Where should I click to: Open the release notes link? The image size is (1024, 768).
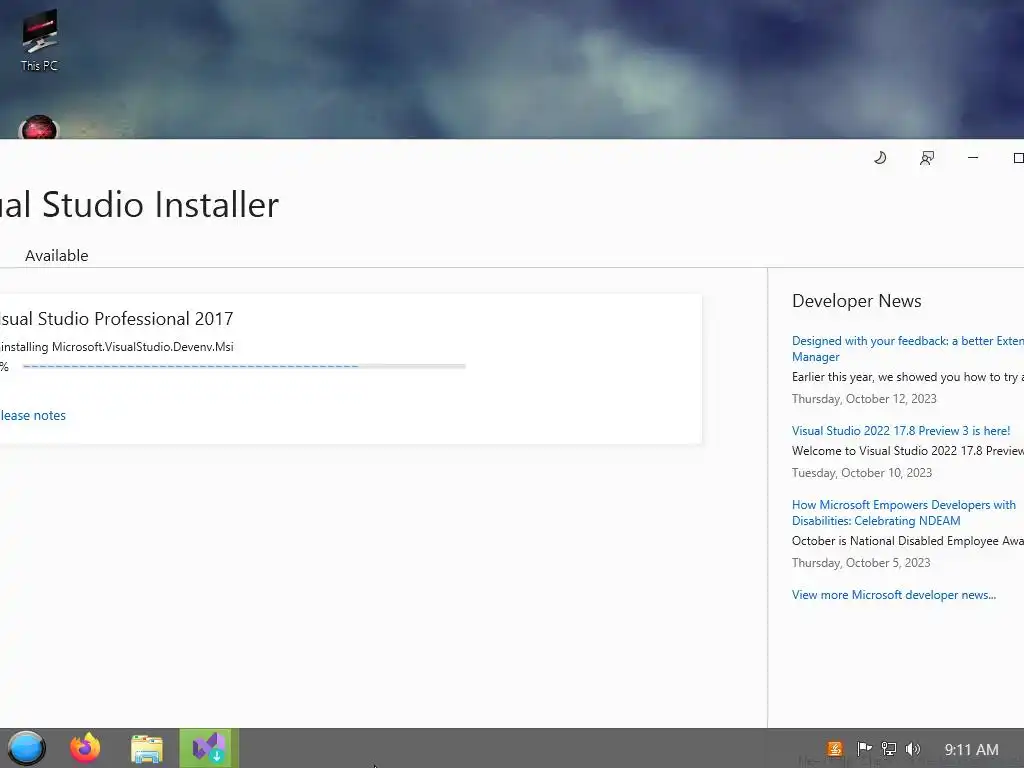(x=33, y=415)
